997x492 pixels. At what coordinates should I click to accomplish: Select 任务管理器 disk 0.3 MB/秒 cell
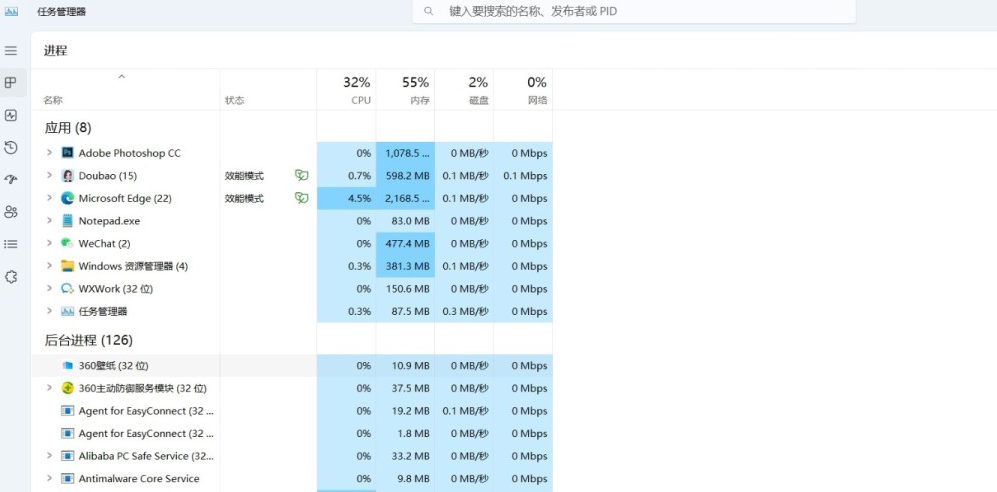(464, 311)
